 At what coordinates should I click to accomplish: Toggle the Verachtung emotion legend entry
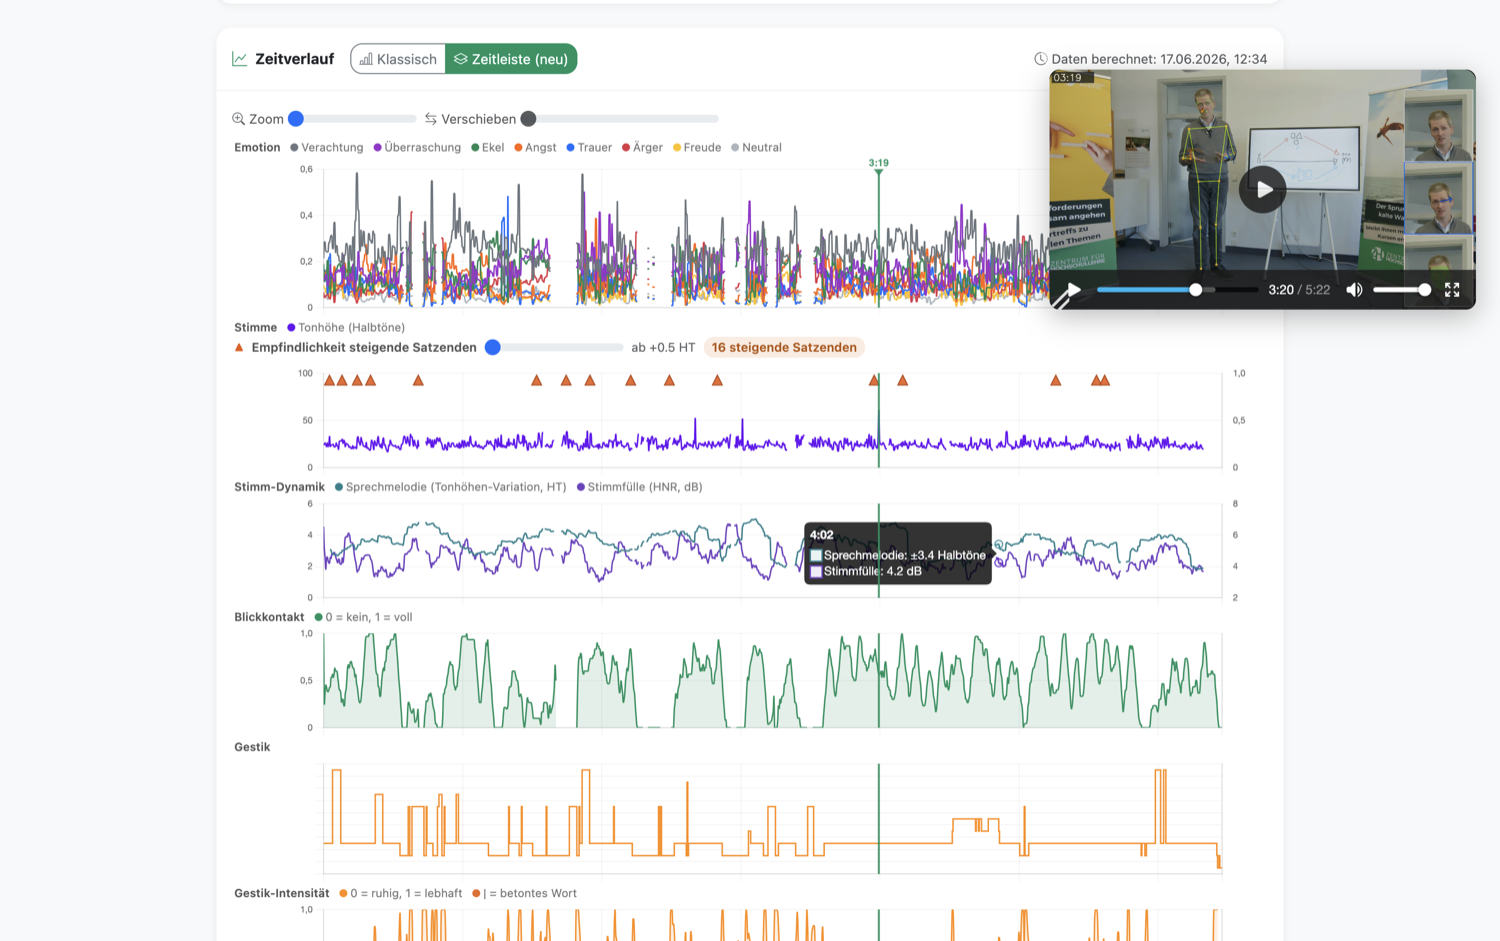coord(327,147)
